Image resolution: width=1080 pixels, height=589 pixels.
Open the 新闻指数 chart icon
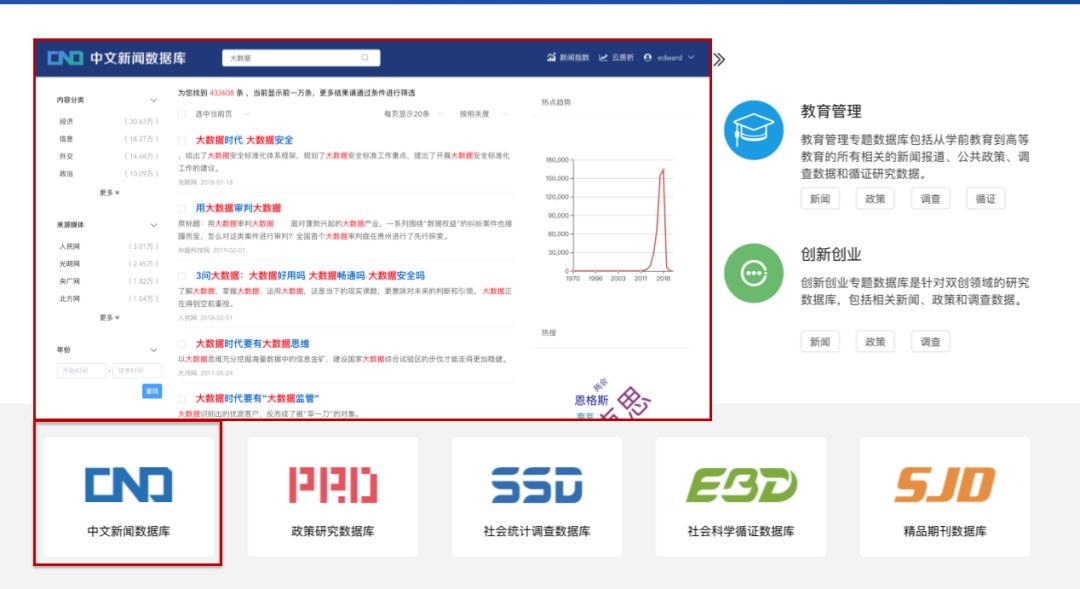pyautogui.click(x=551, y=58)
